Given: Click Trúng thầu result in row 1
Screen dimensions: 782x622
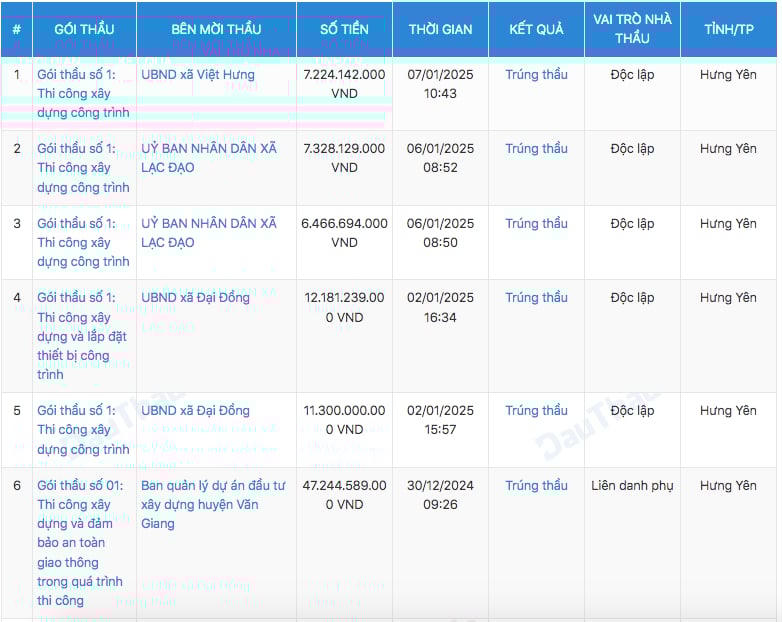Looking at the screenshot, I should pos(536,74).
